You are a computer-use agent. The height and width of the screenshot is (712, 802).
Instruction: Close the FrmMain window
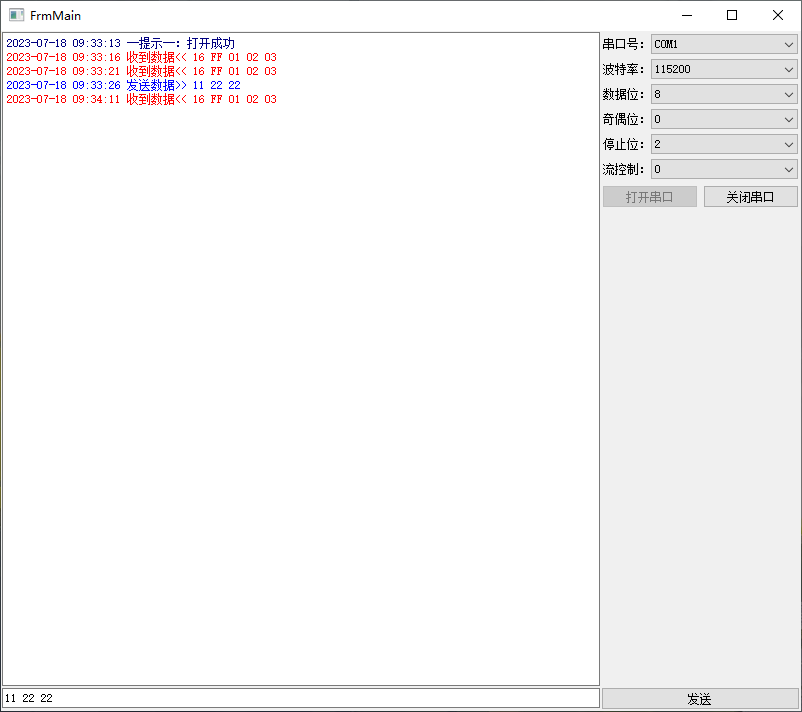pos(777,15)
